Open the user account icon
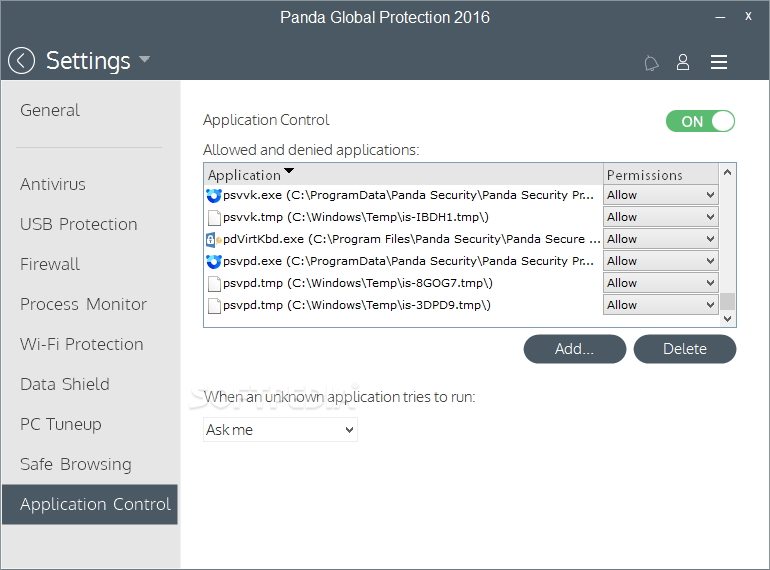 pos(683,62)
